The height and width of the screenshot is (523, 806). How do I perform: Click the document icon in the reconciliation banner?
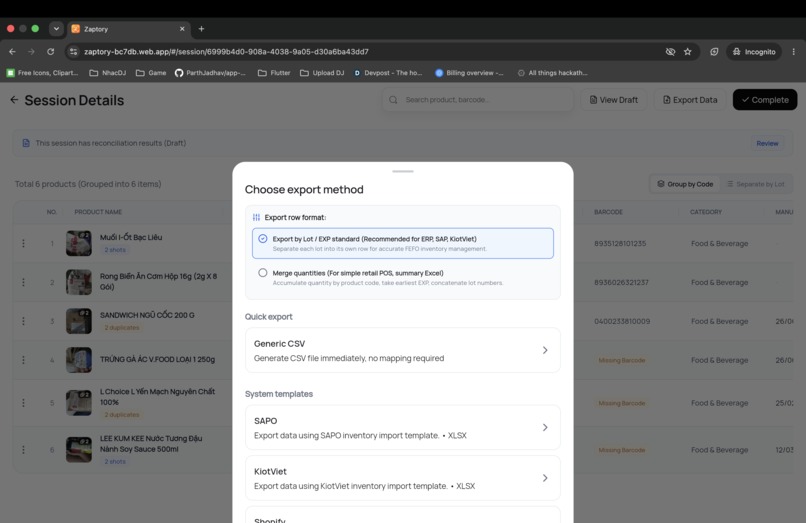pyautogui.click(x=26, y=143)
